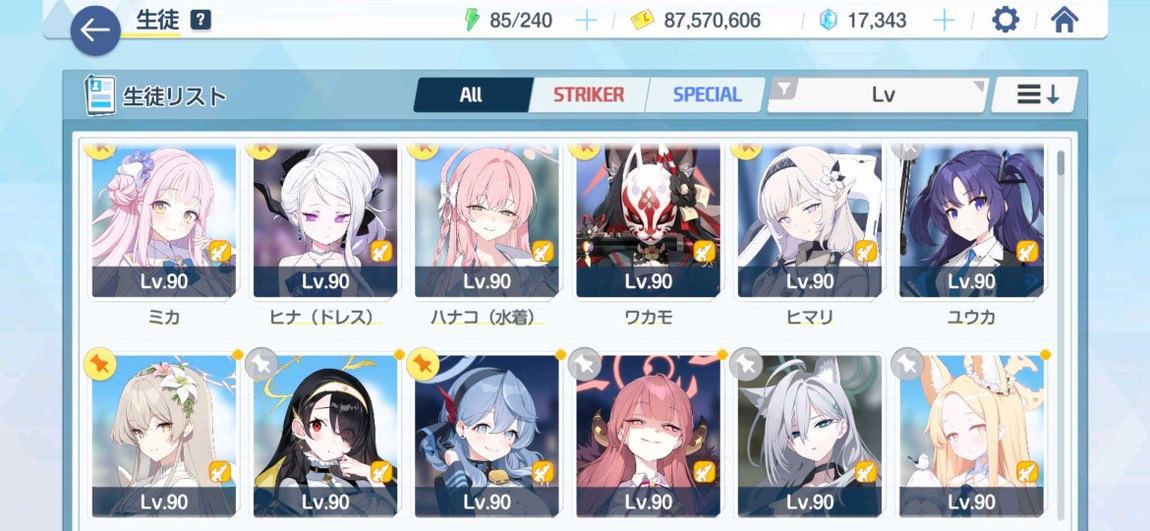Switch to the SPECIAL tab
1150x531 pixels.
point(706,95)
